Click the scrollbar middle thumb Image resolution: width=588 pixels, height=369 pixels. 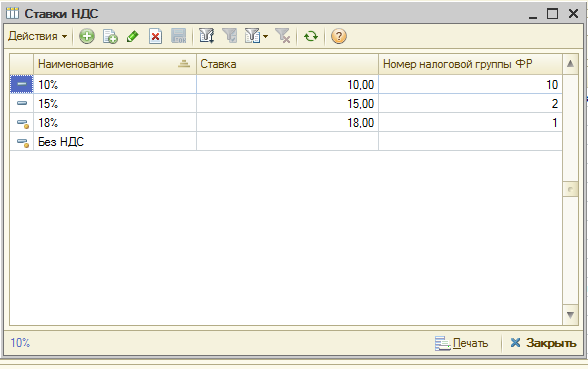click(x=570, y=189)
